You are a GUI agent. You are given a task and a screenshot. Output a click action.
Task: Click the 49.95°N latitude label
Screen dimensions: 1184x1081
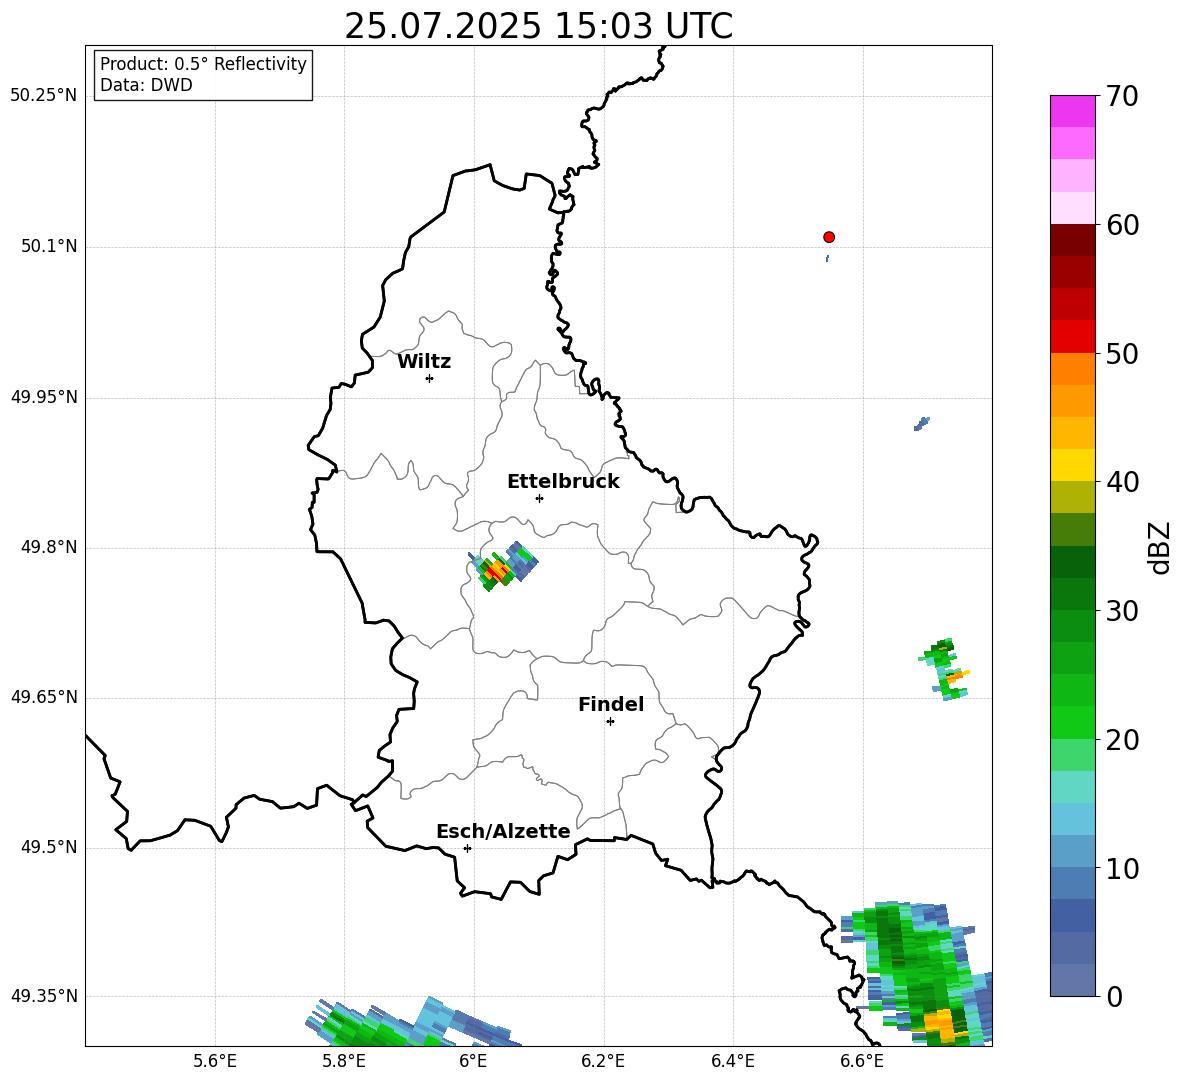[x=43, y=397]
